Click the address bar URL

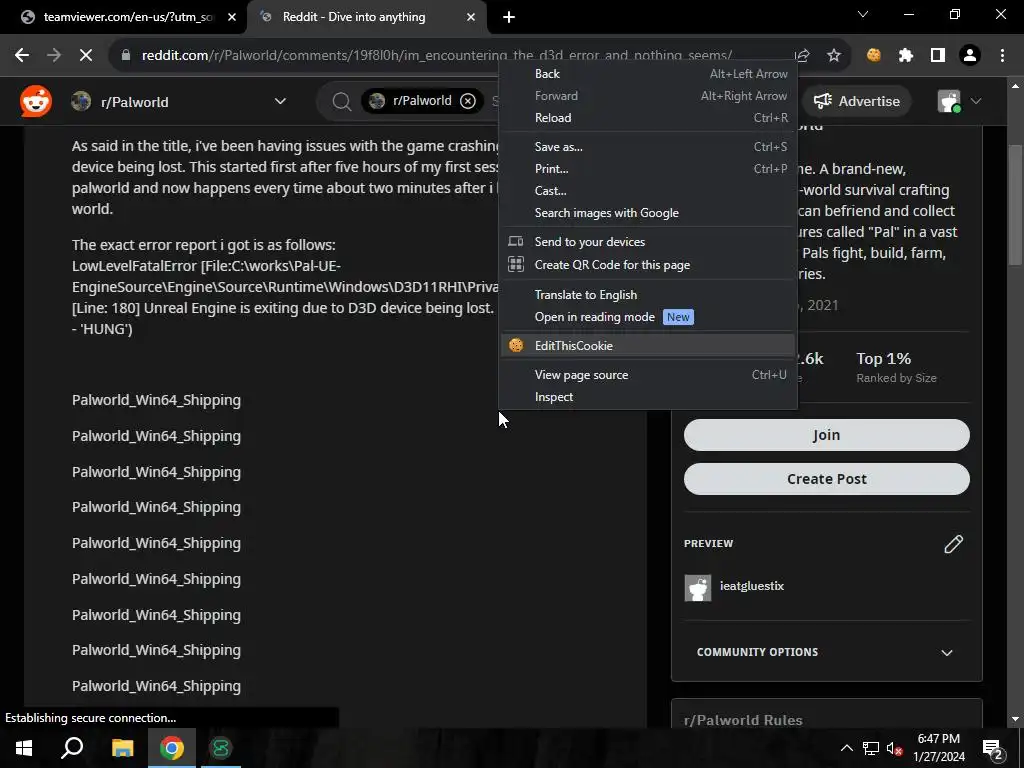point(436,56)
